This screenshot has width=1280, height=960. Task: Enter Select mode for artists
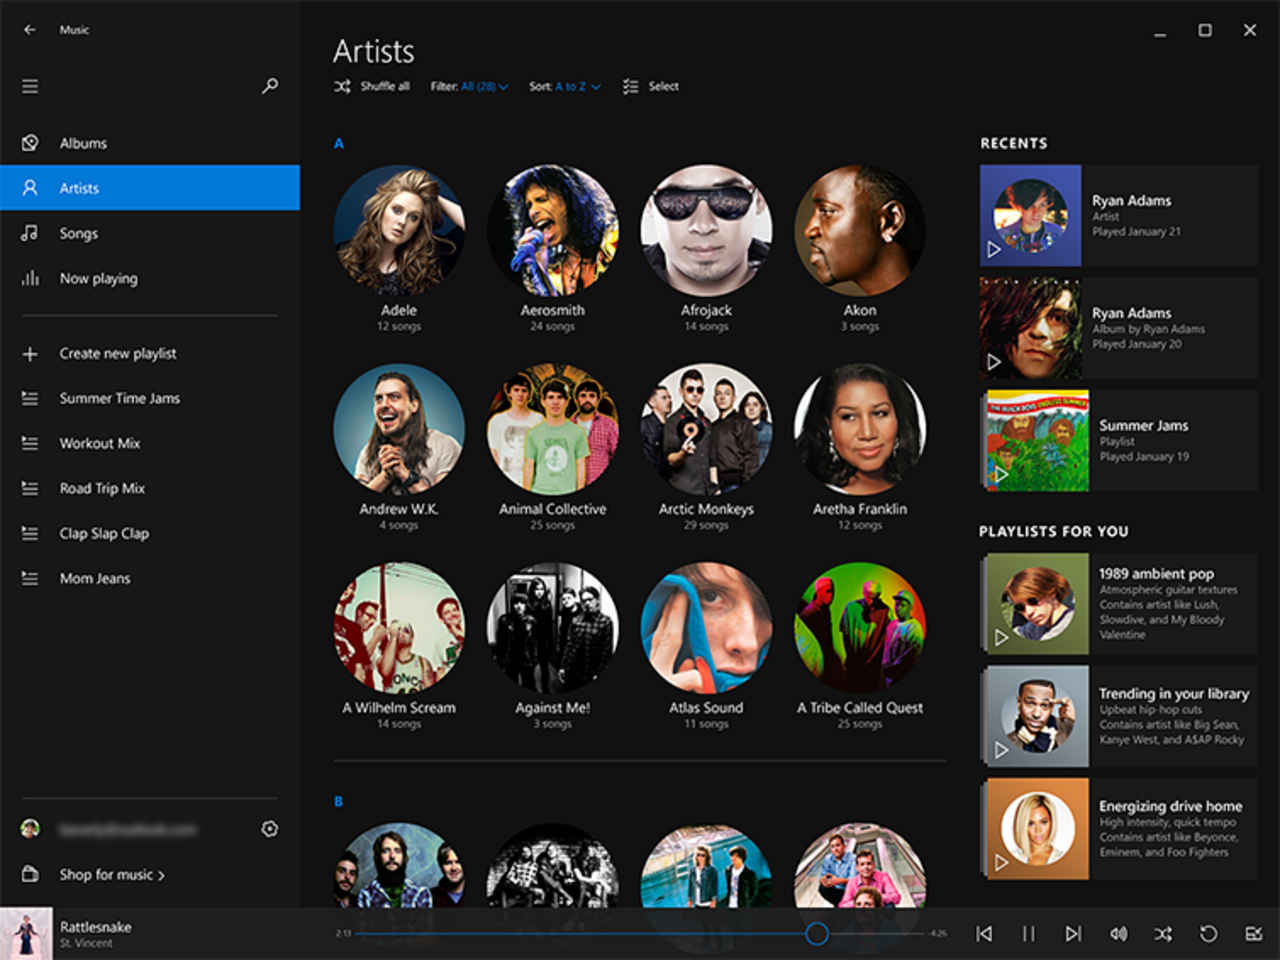tap(650, 86)
